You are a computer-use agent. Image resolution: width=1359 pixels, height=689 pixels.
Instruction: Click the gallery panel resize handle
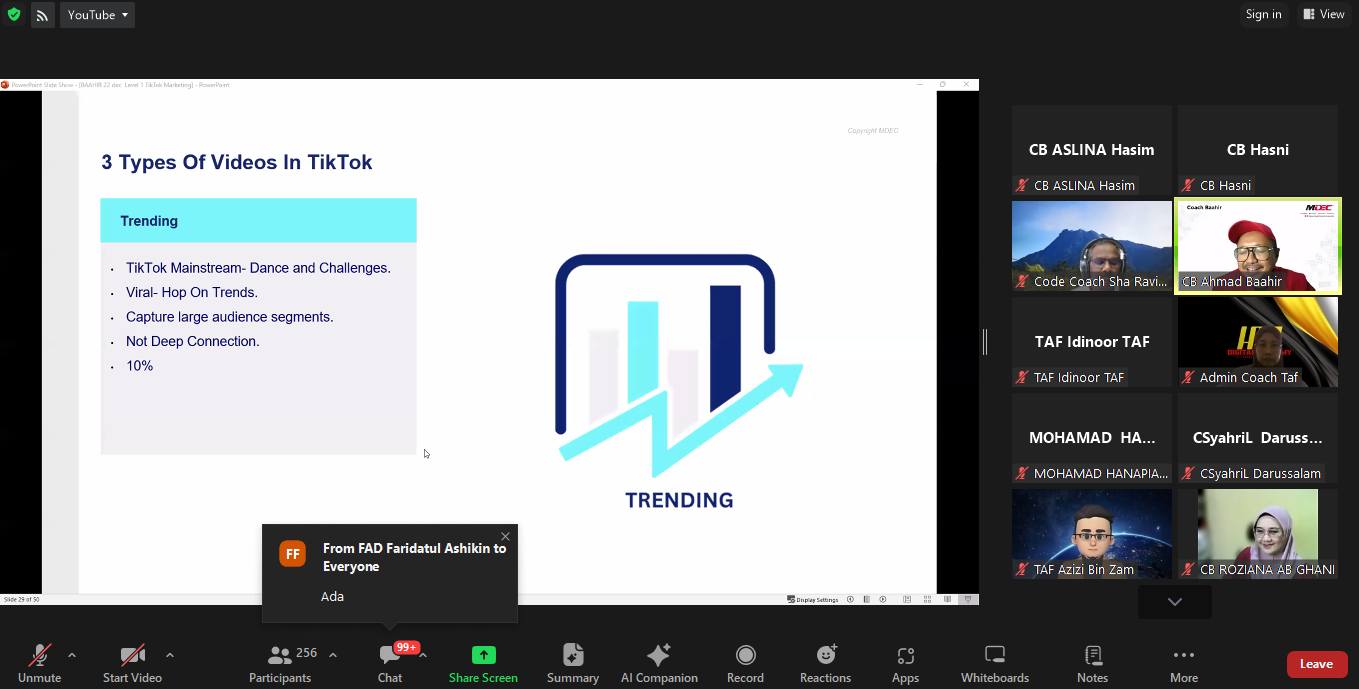pos(985,342)
